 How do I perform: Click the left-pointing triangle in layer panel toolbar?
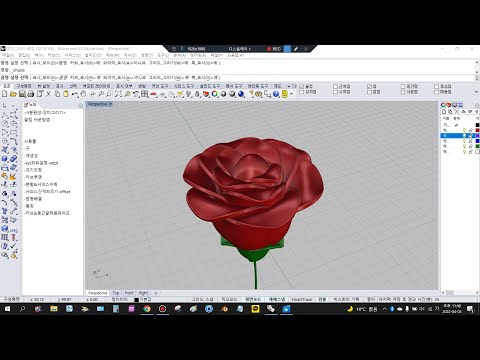(476, 112)
